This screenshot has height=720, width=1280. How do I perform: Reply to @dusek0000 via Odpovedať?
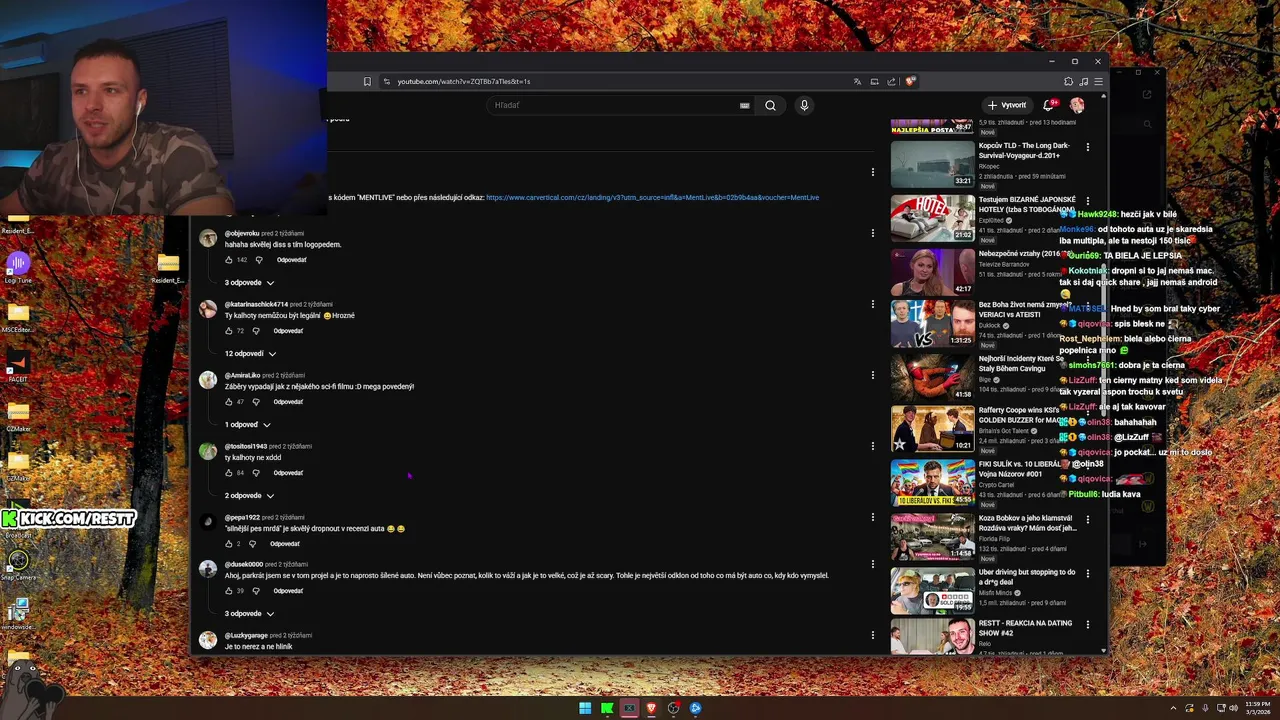(288, 591)
